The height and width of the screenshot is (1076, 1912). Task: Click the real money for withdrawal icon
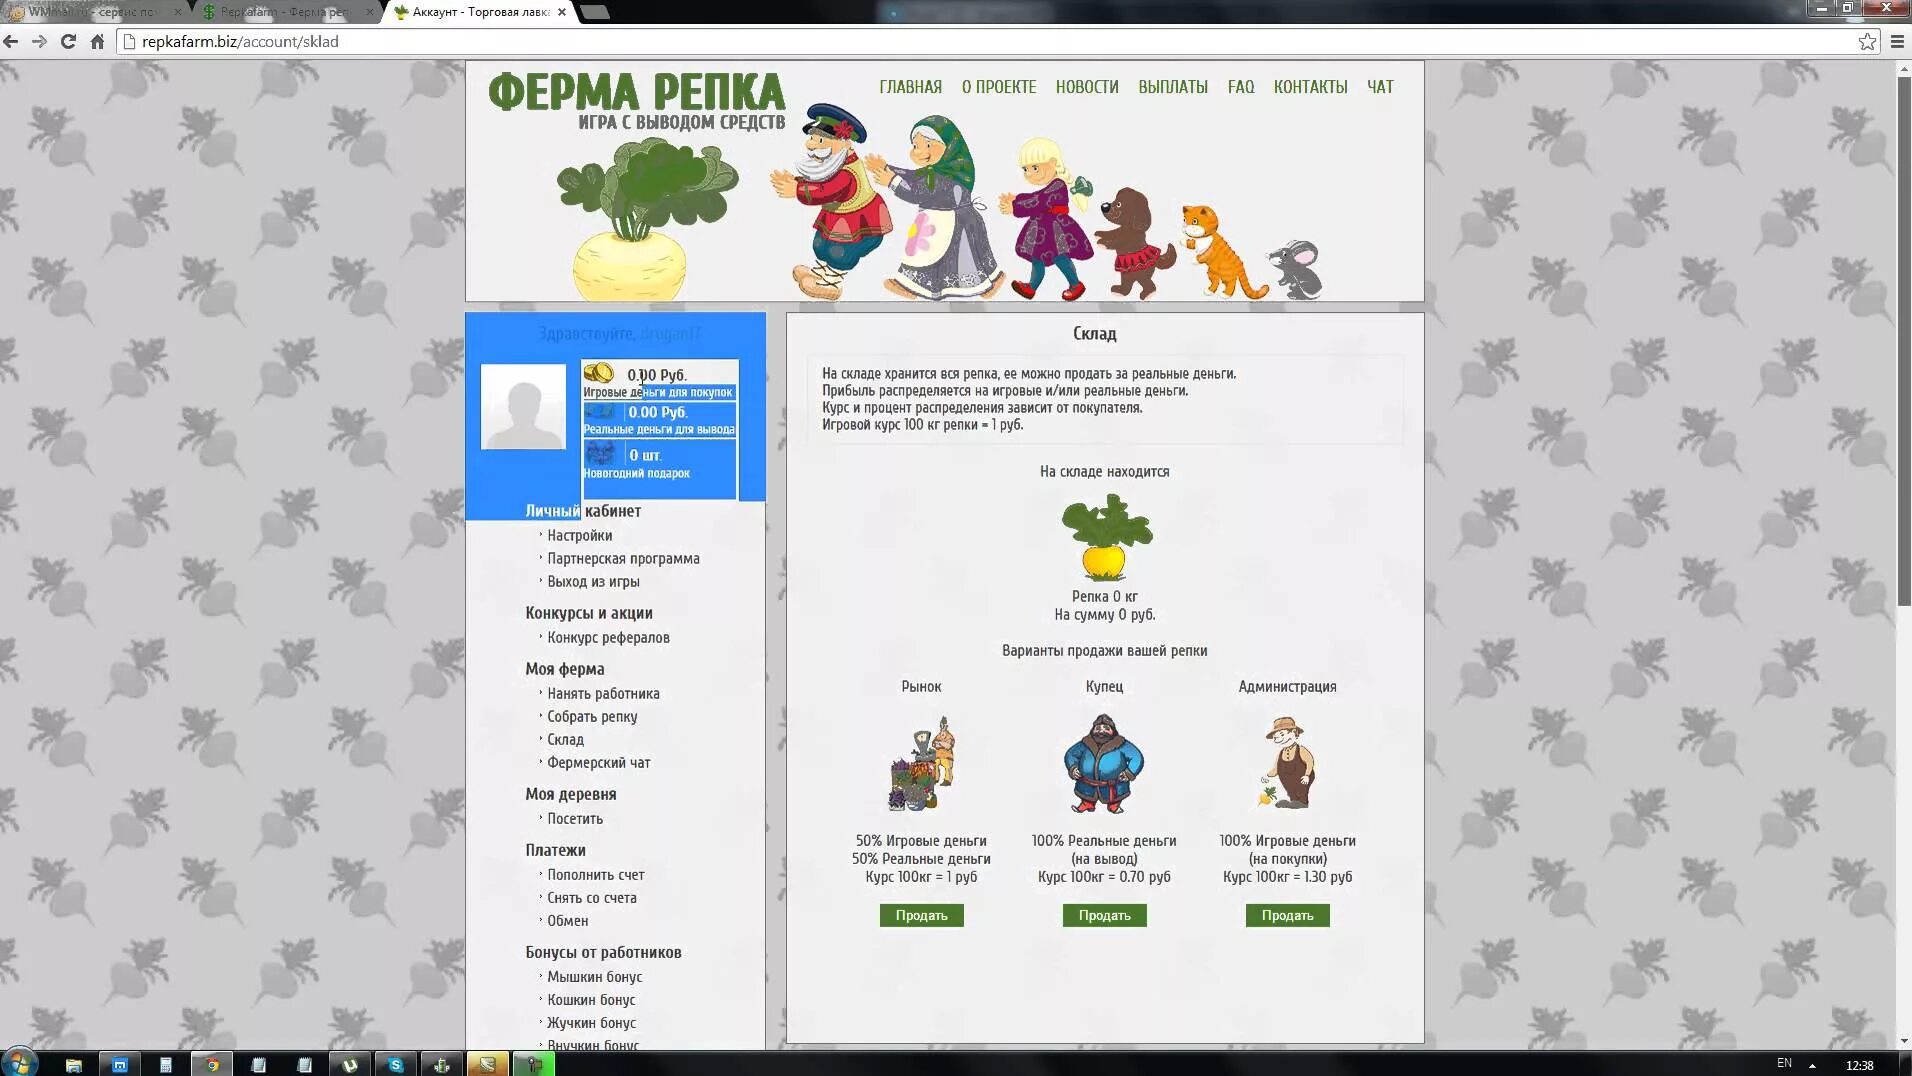coord(600,411)
